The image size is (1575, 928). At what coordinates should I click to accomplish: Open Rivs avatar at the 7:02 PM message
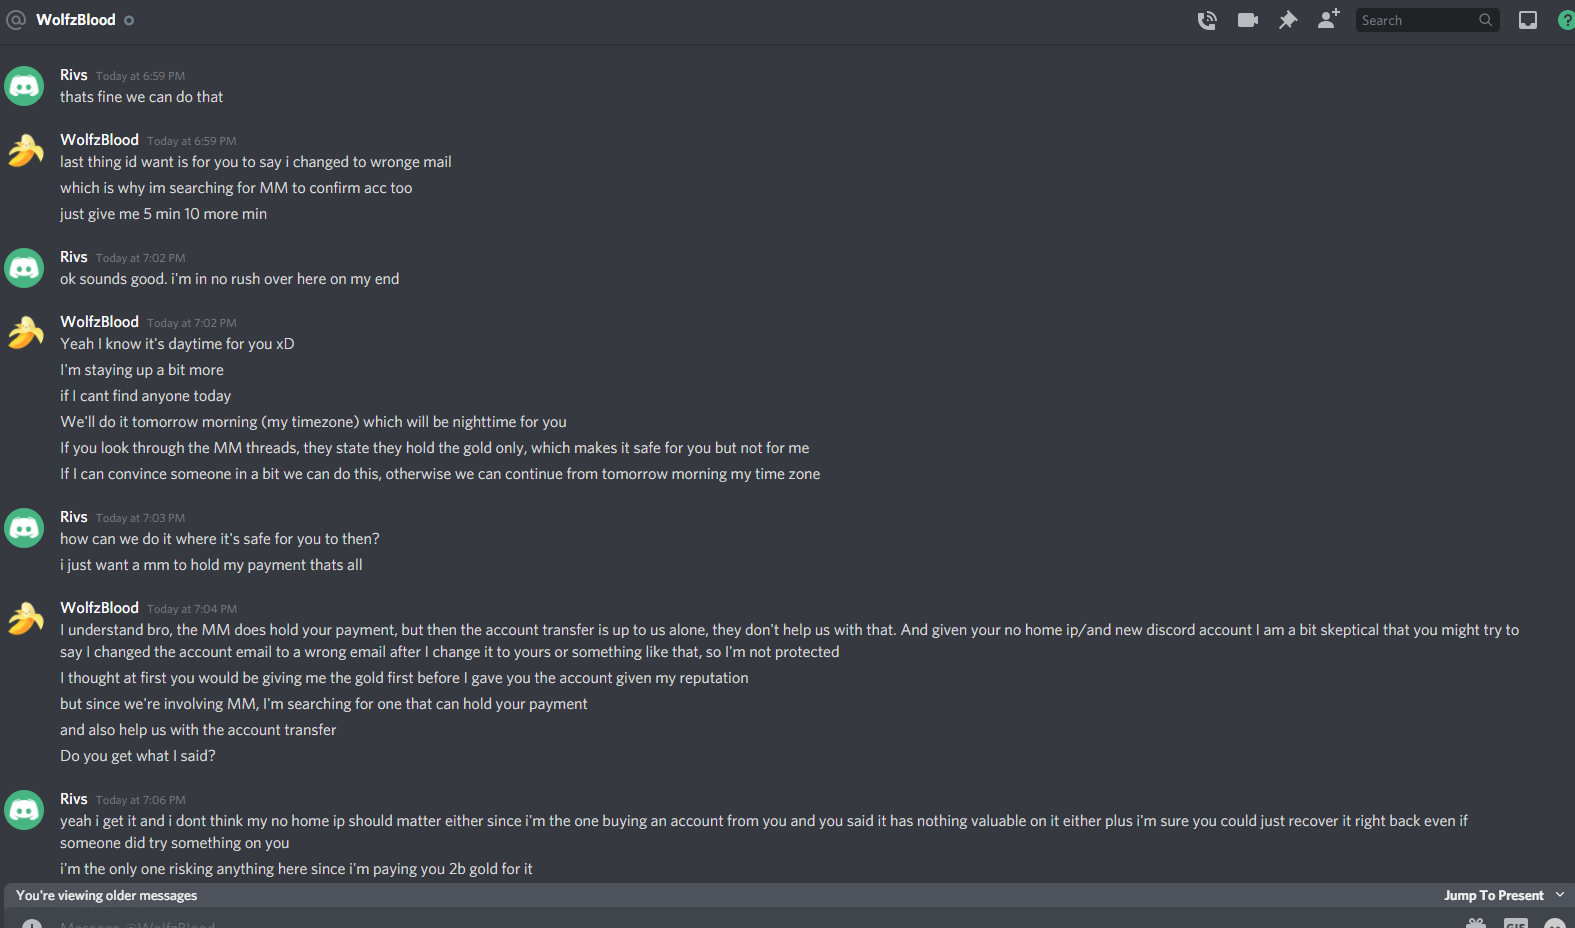coord(24,268)
